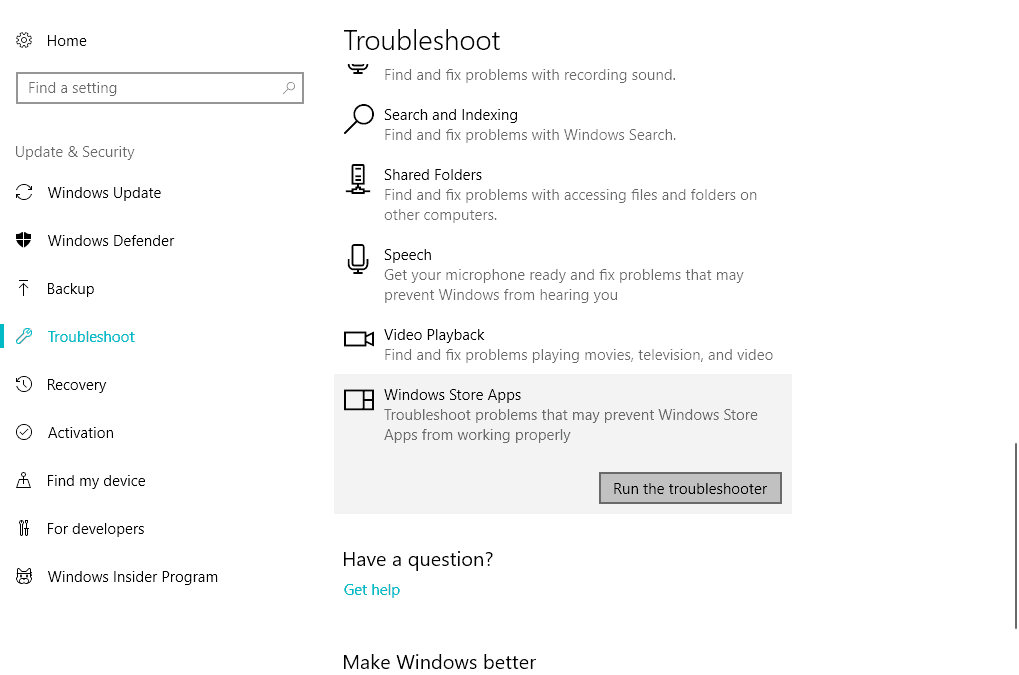Image resolution: width=1019 pixels, height=675 pixels.
Task: Click the Video Playback camera icon
Action: tap(359, 338)
